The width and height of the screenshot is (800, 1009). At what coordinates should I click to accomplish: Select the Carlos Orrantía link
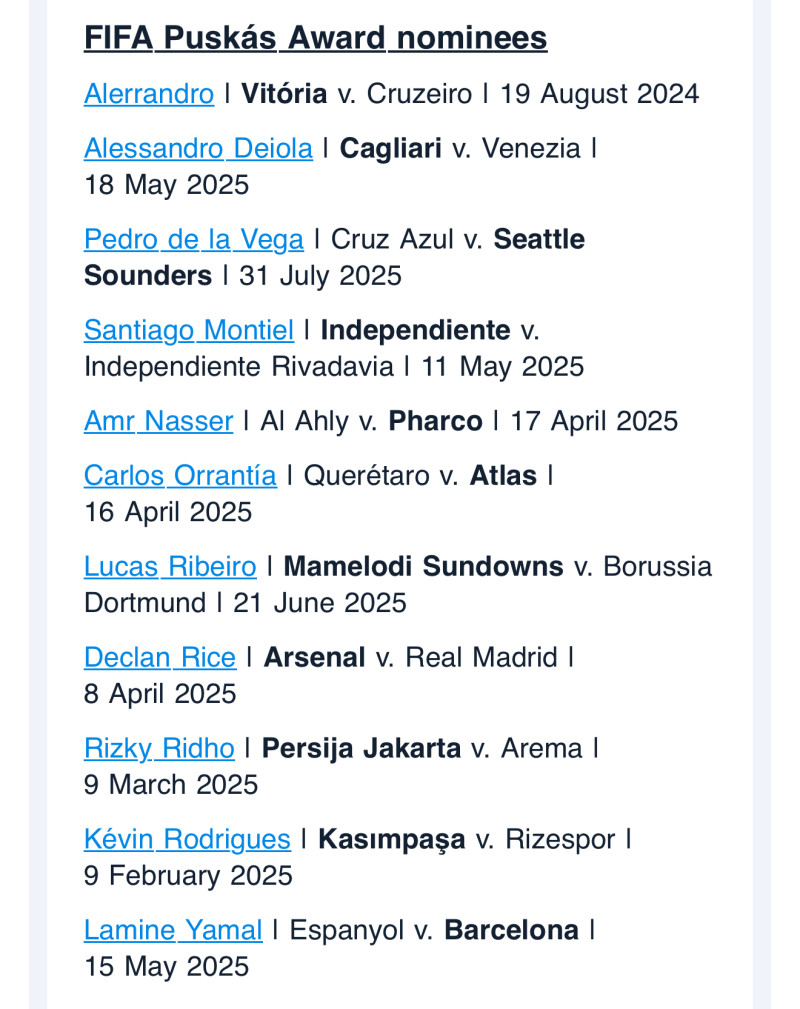[x=180, y=475]
